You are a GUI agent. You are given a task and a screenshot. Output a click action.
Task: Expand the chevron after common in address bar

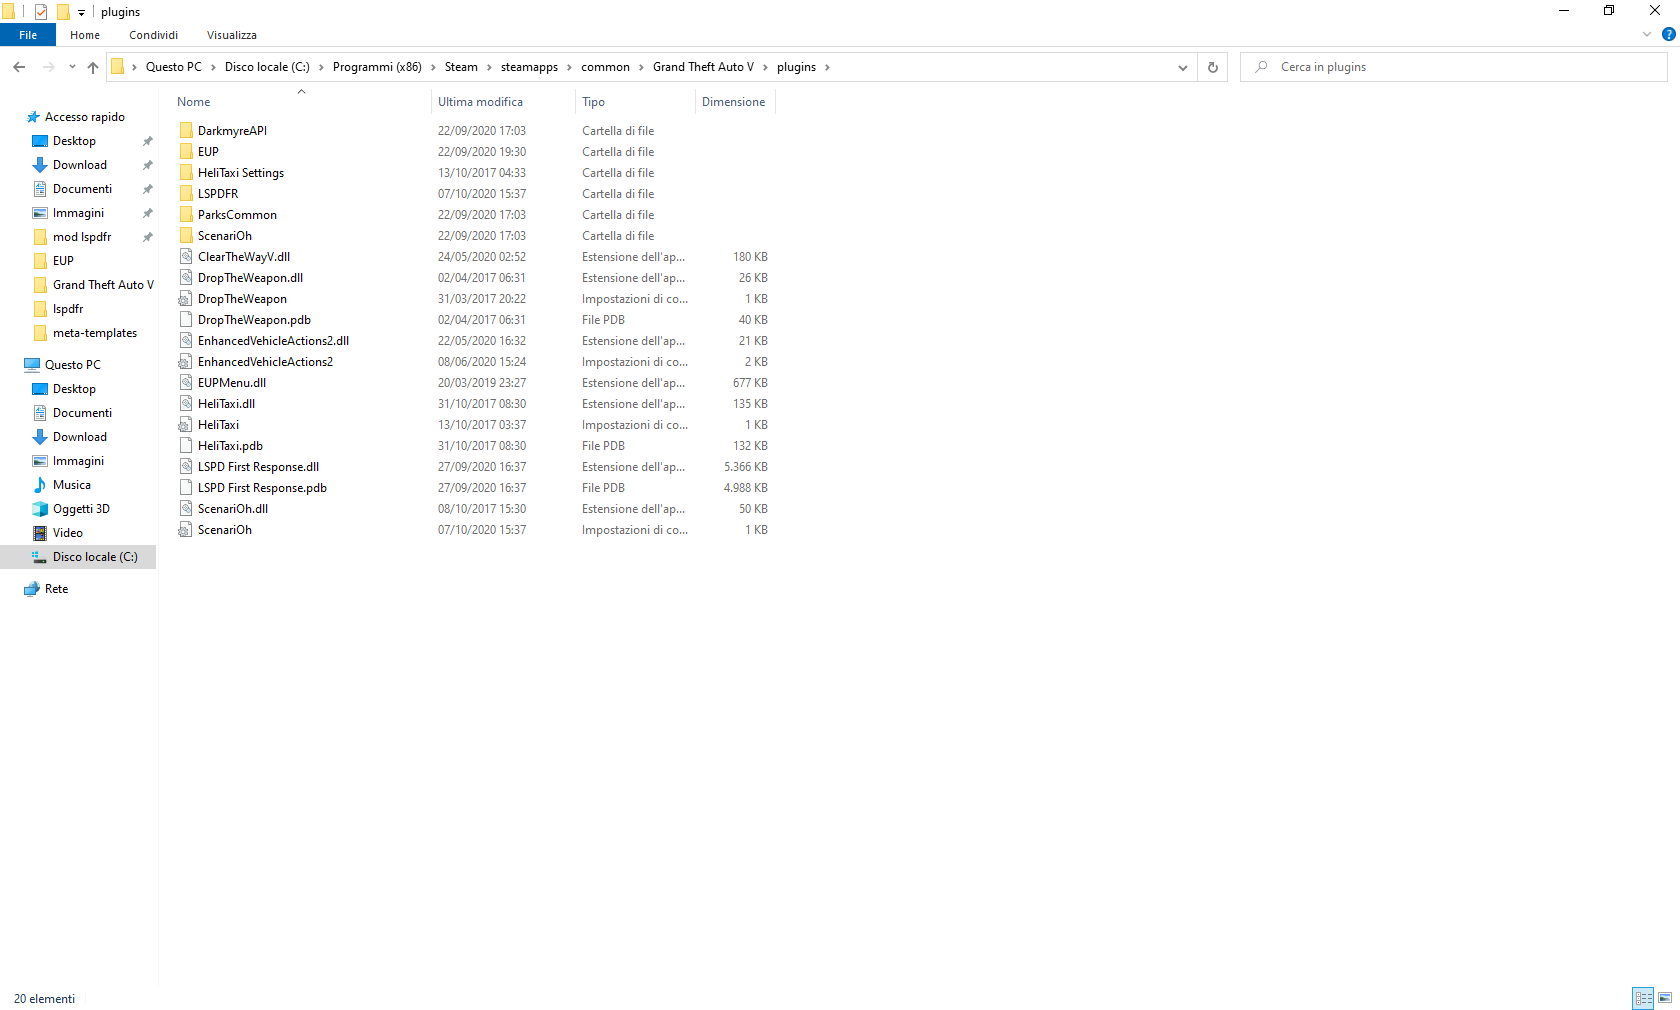point(641,67)
